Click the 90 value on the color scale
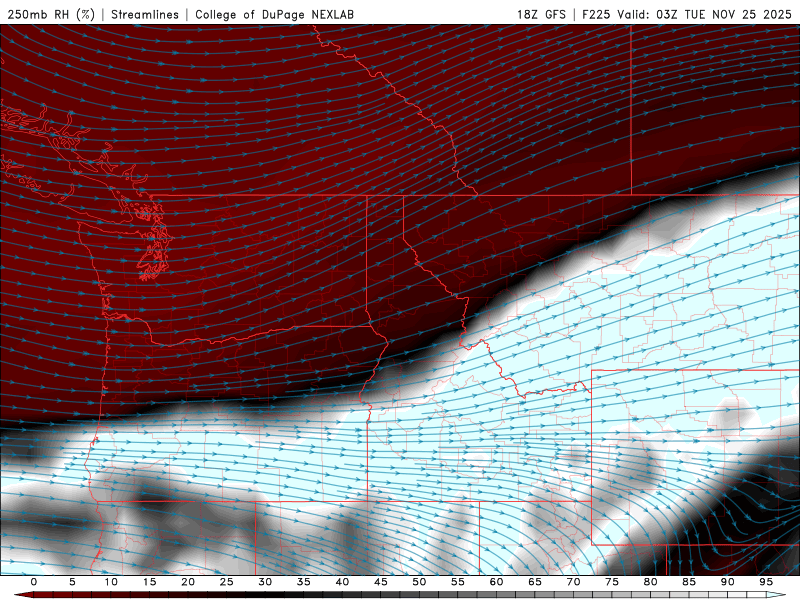This screenshot has height=600, width=800. pos(727,582)
